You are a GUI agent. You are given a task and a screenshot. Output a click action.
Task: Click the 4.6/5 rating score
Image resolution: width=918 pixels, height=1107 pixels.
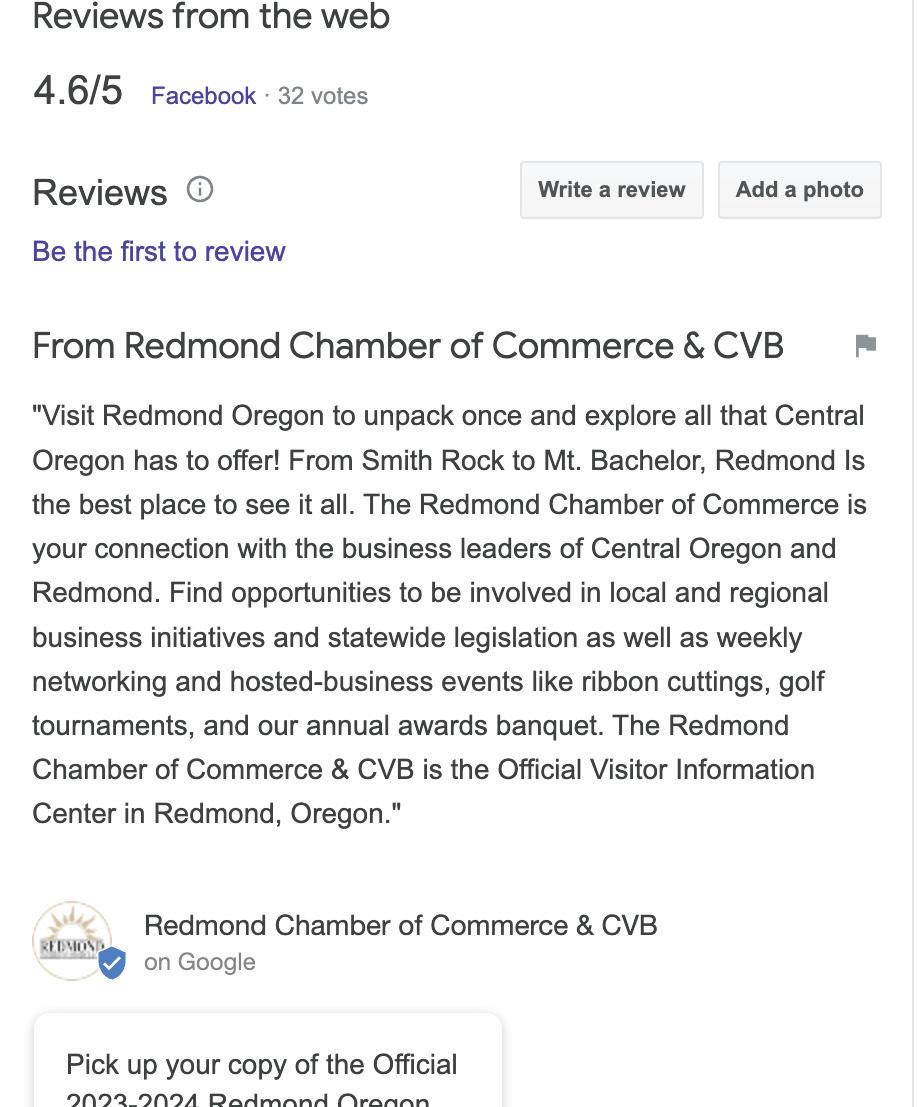click(78, 91)
